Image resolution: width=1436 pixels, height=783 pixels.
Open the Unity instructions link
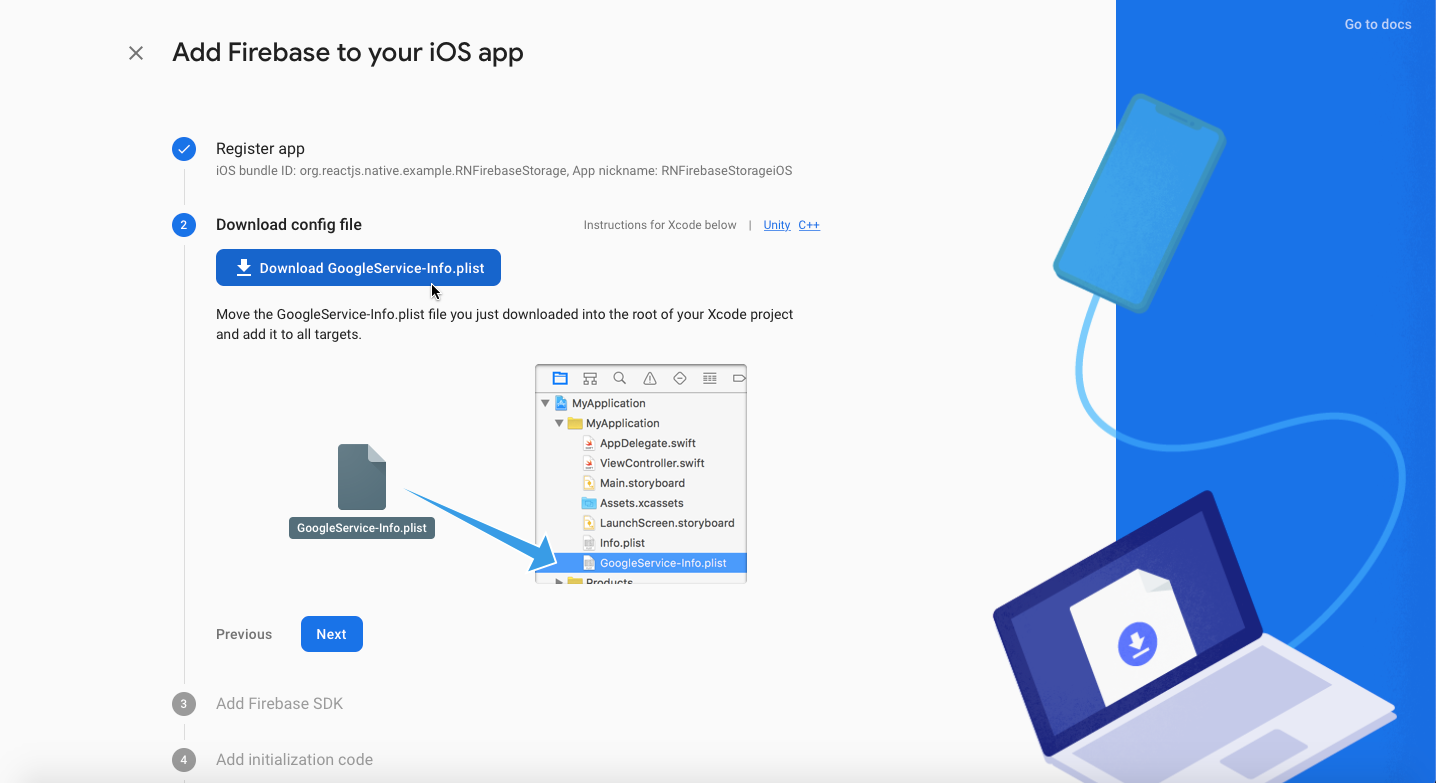(x=777, y=225)
